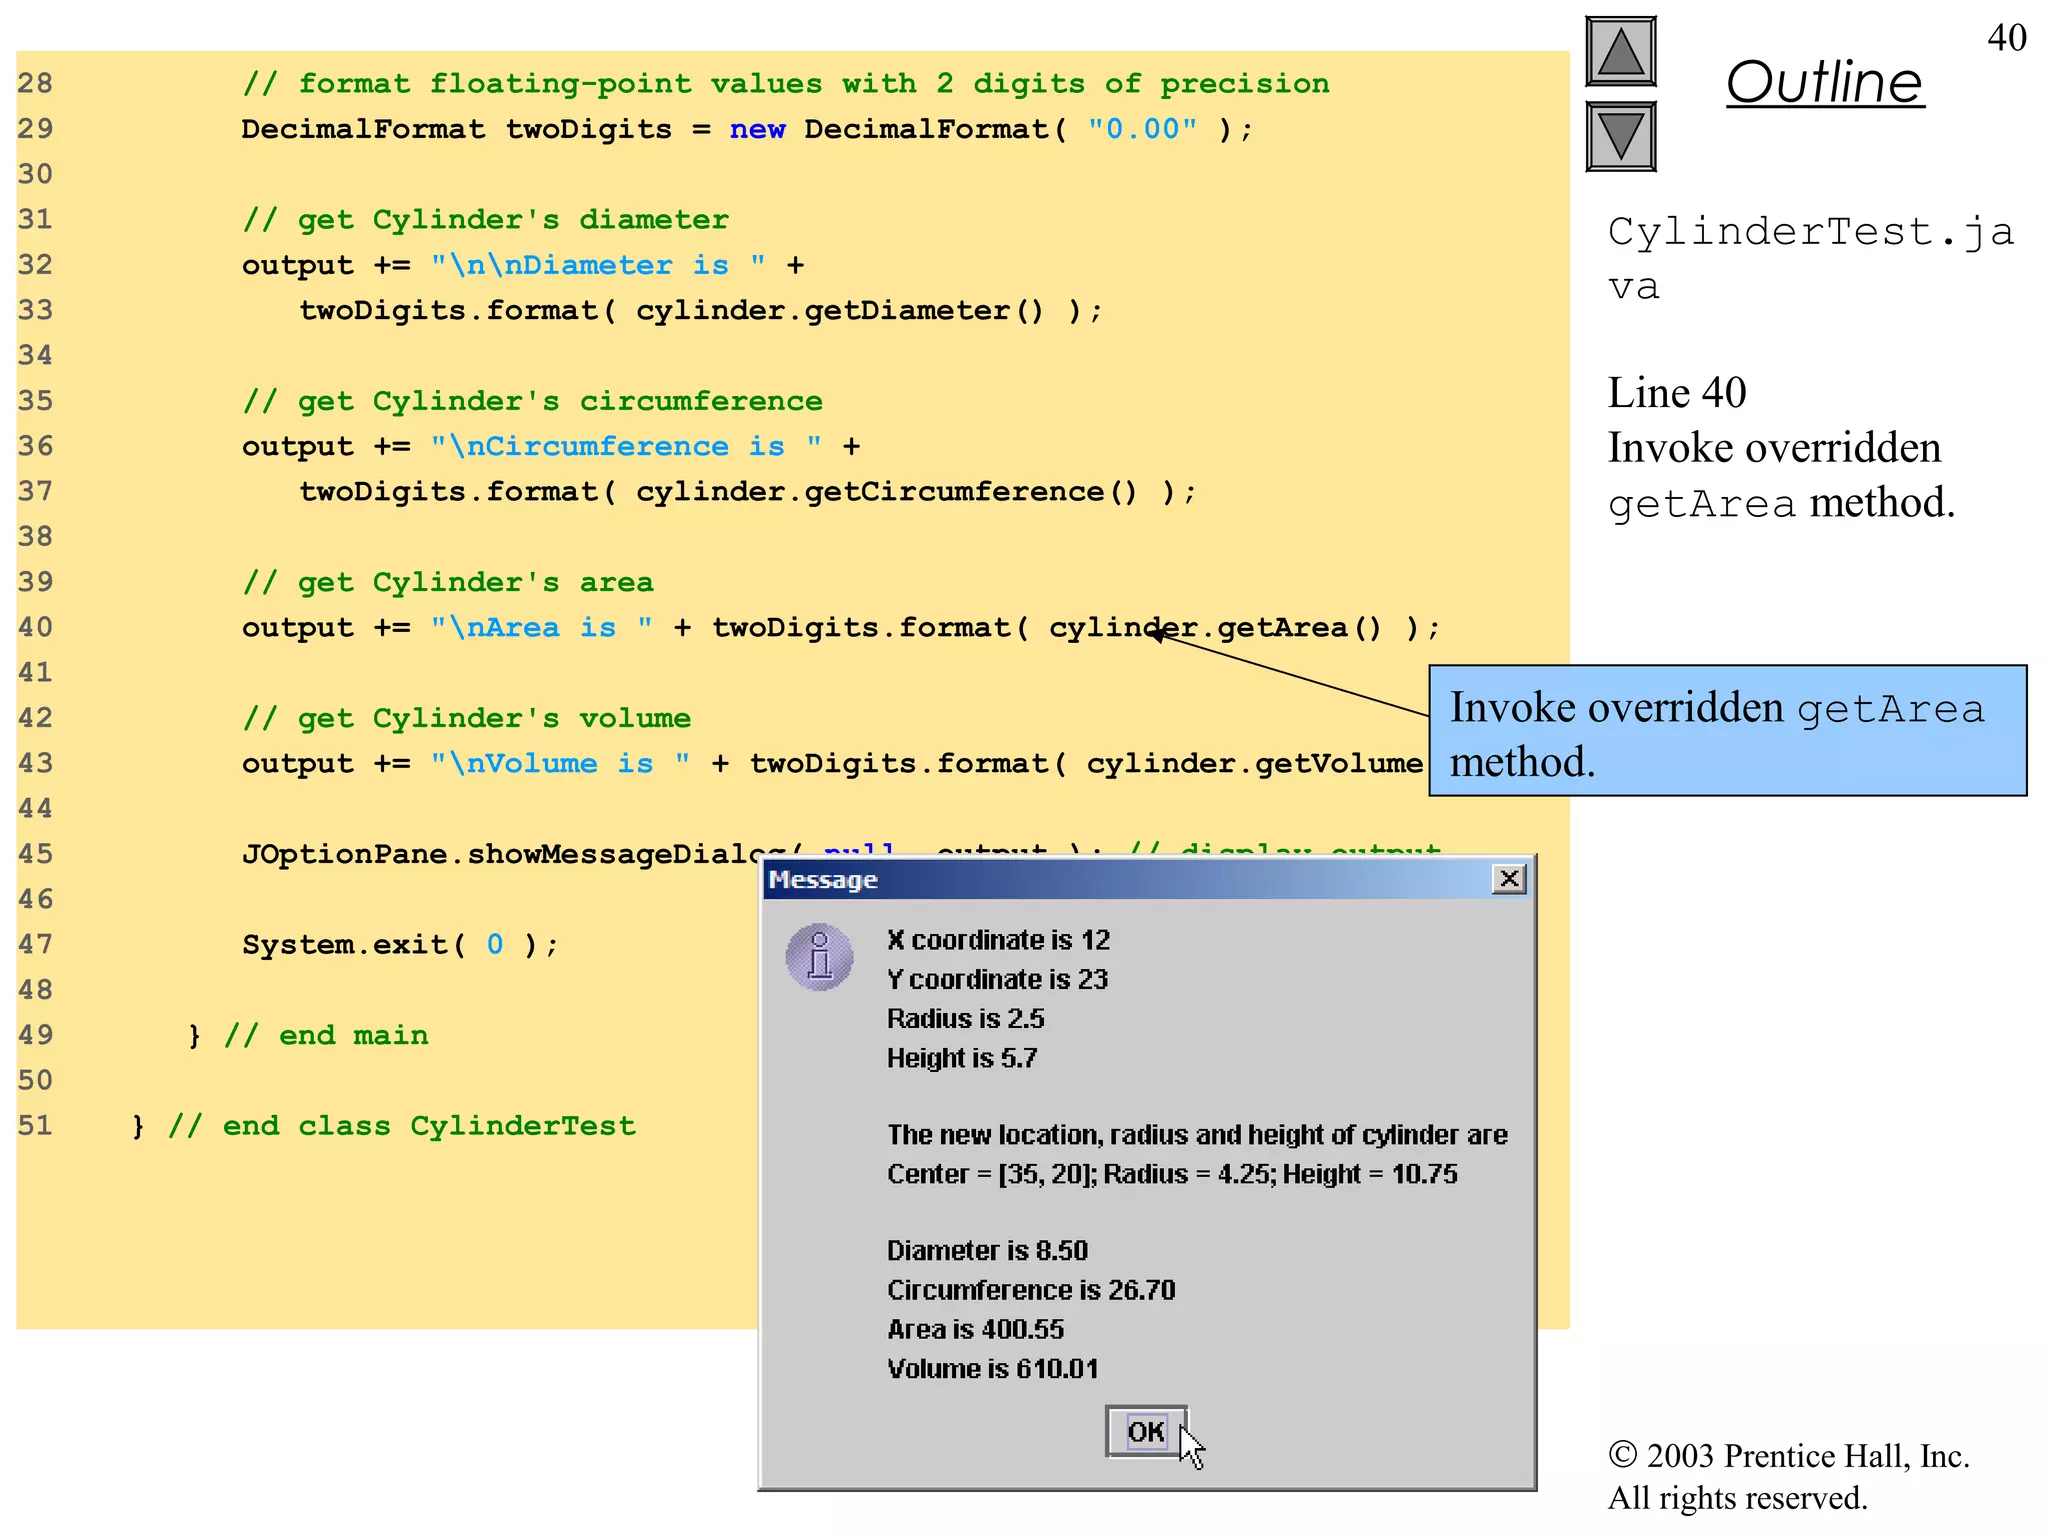
Task: Click the blue callout box about getArea
Action: (1727, 732)
